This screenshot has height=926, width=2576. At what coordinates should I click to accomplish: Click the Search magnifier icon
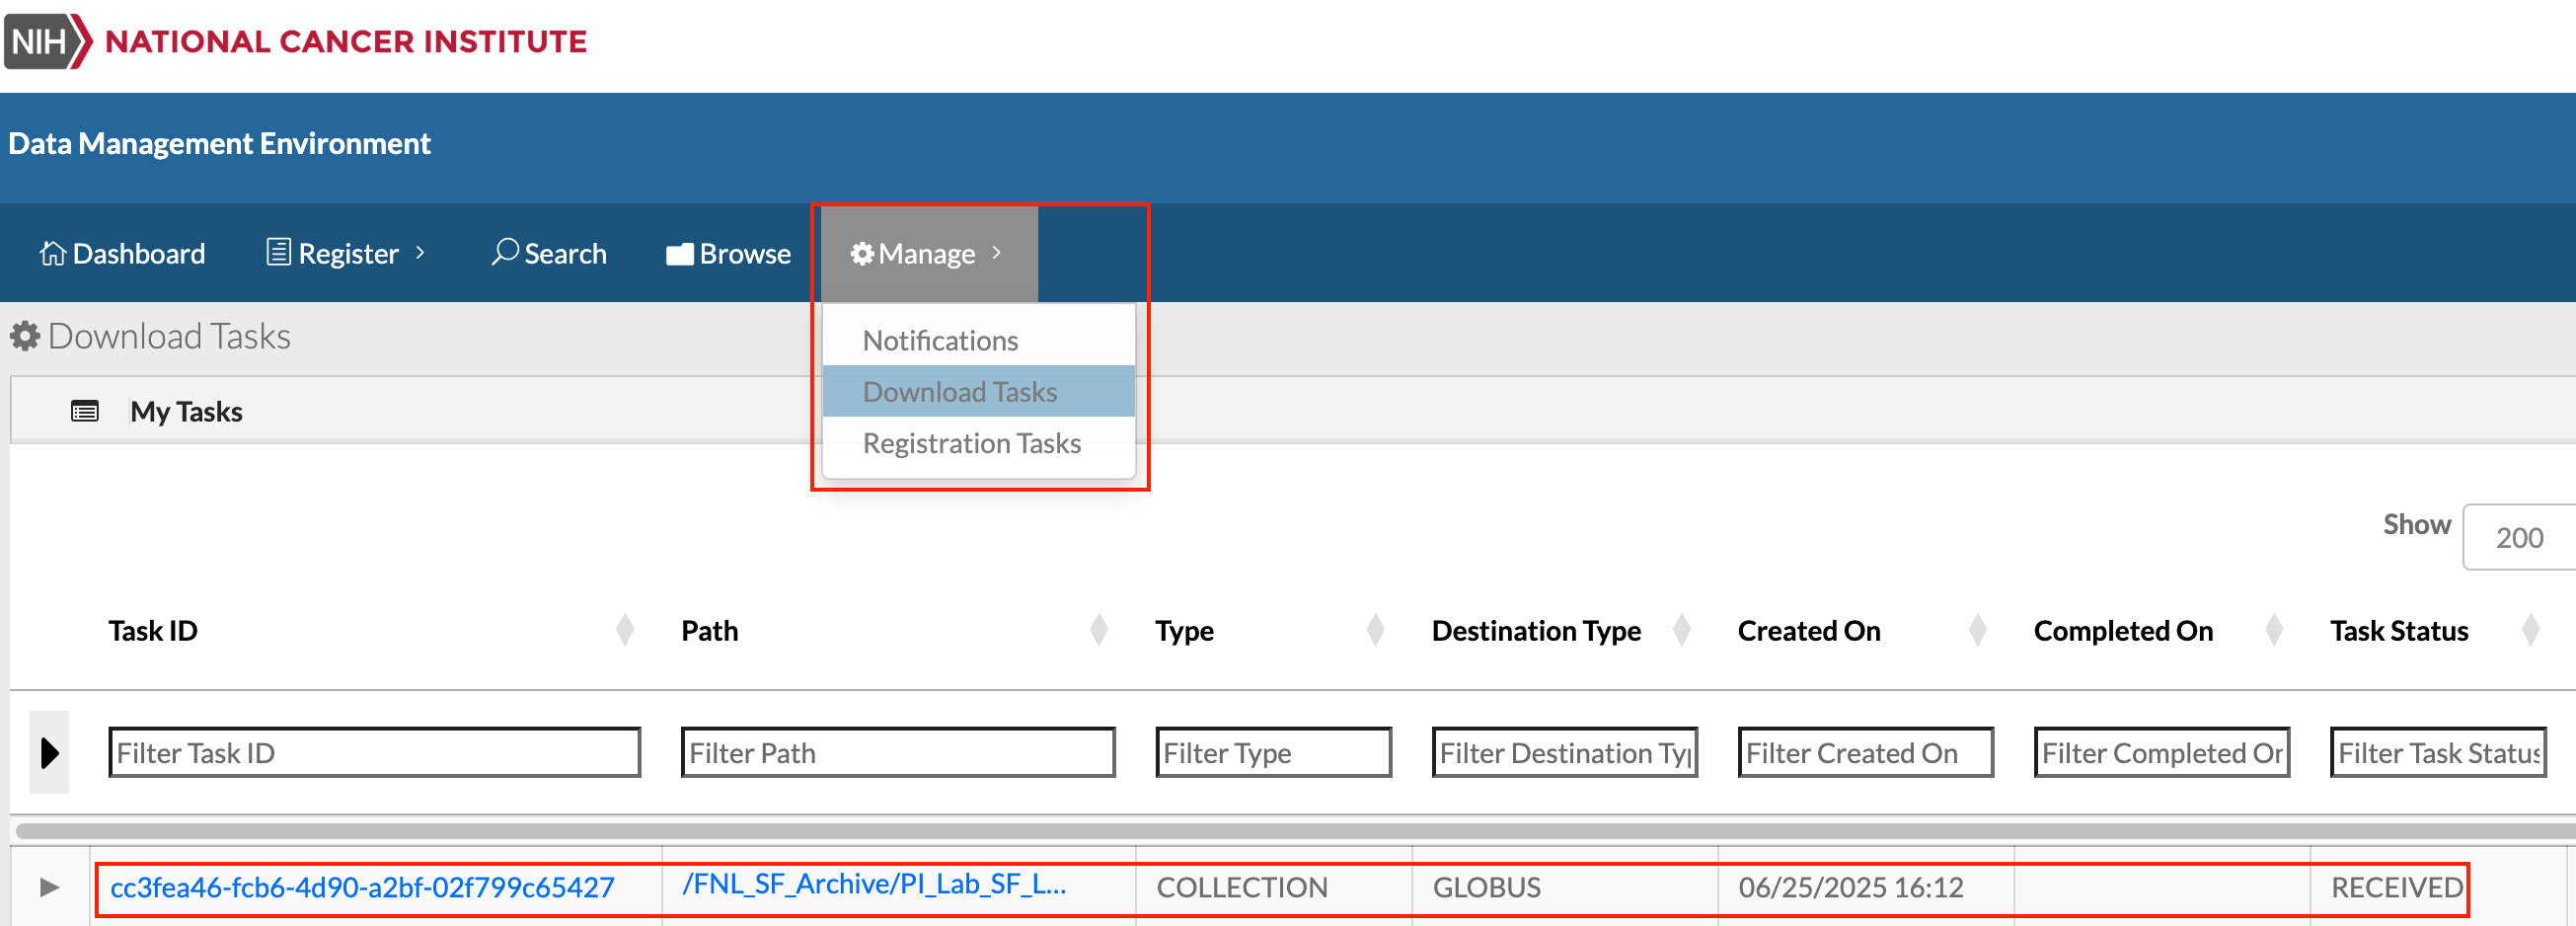coord(505,252)
